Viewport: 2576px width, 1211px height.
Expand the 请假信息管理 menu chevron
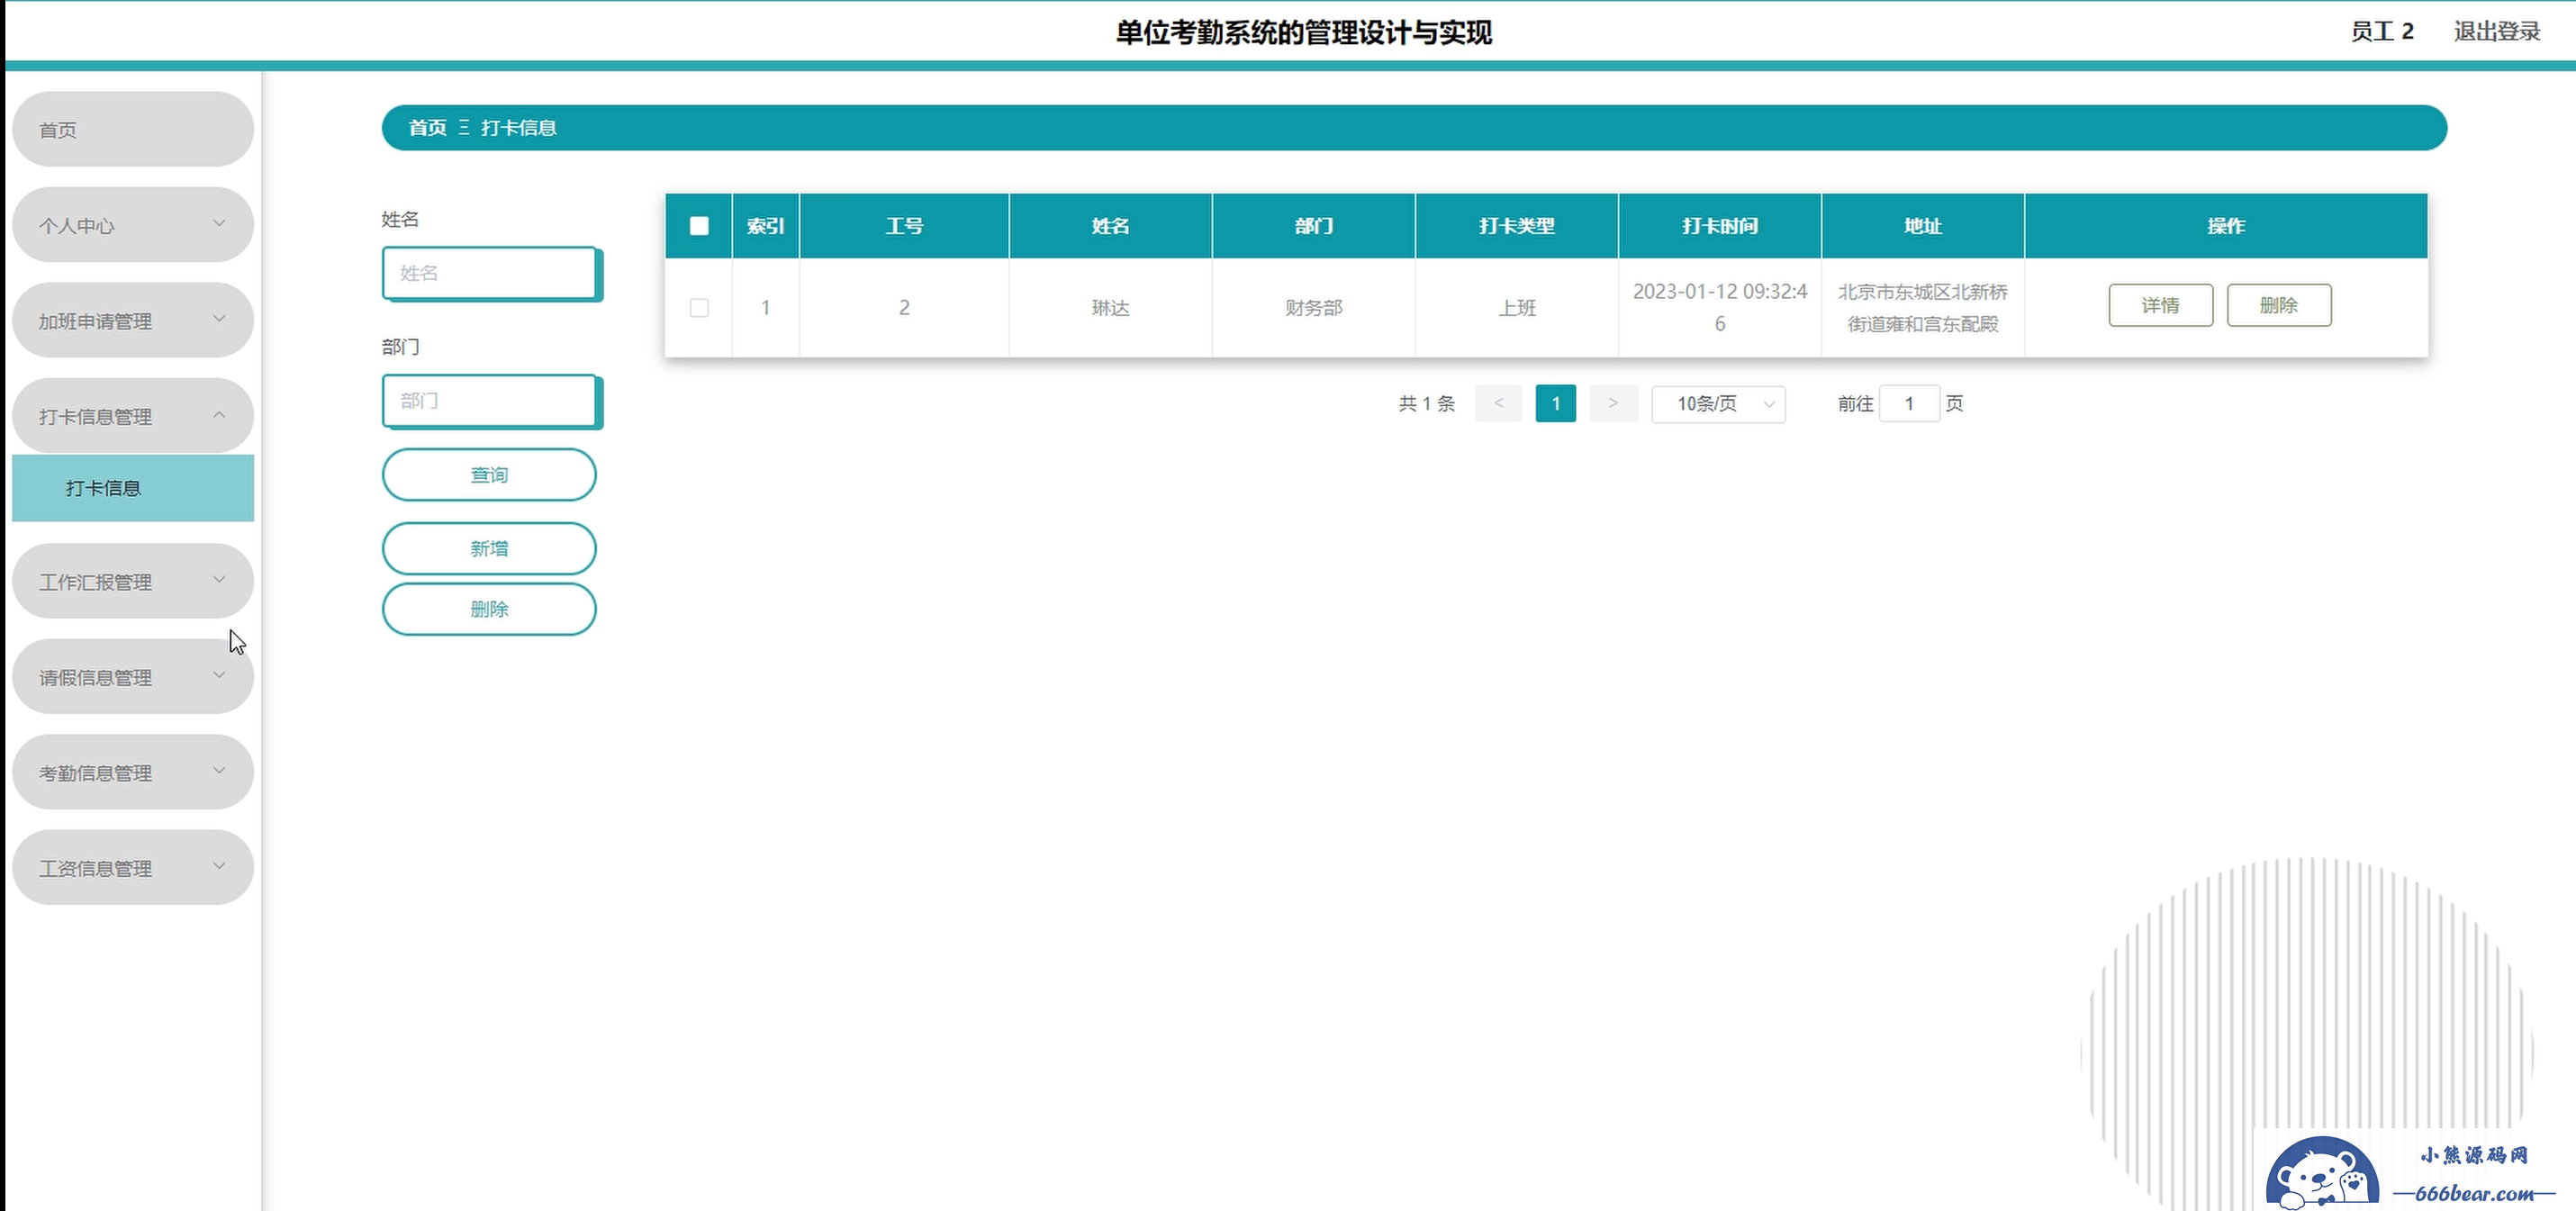(219, 676)
